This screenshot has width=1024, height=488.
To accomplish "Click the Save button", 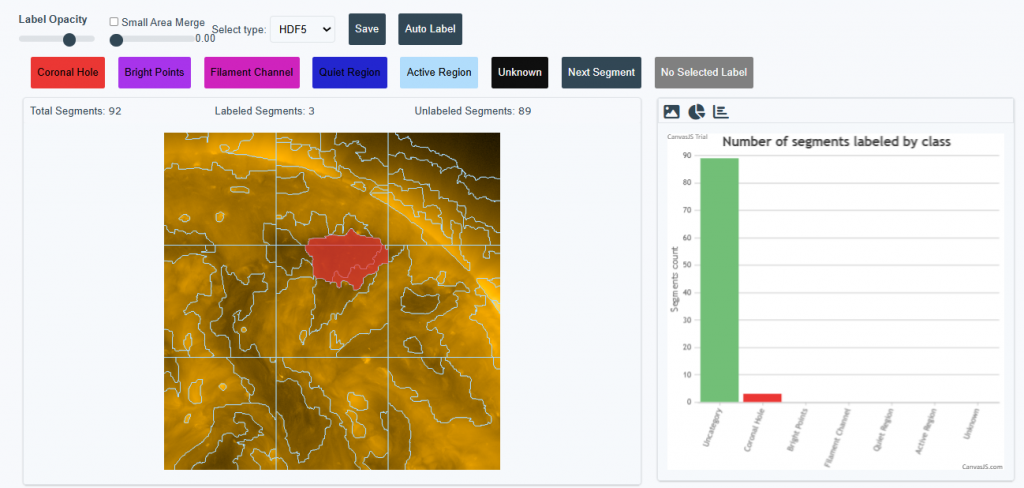I will click(x=367, y=29).
